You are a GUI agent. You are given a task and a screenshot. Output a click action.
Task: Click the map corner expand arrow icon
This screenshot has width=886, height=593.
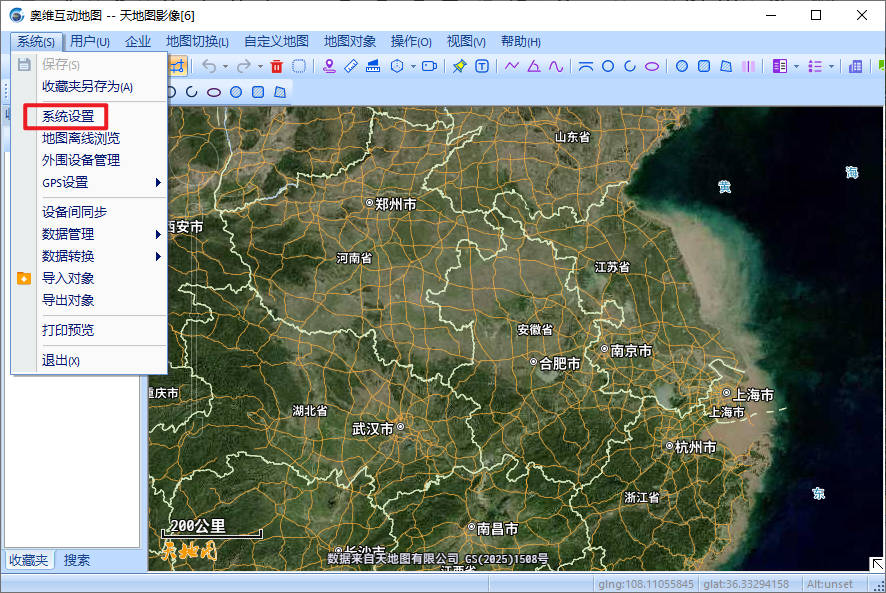tap(876, 564)
